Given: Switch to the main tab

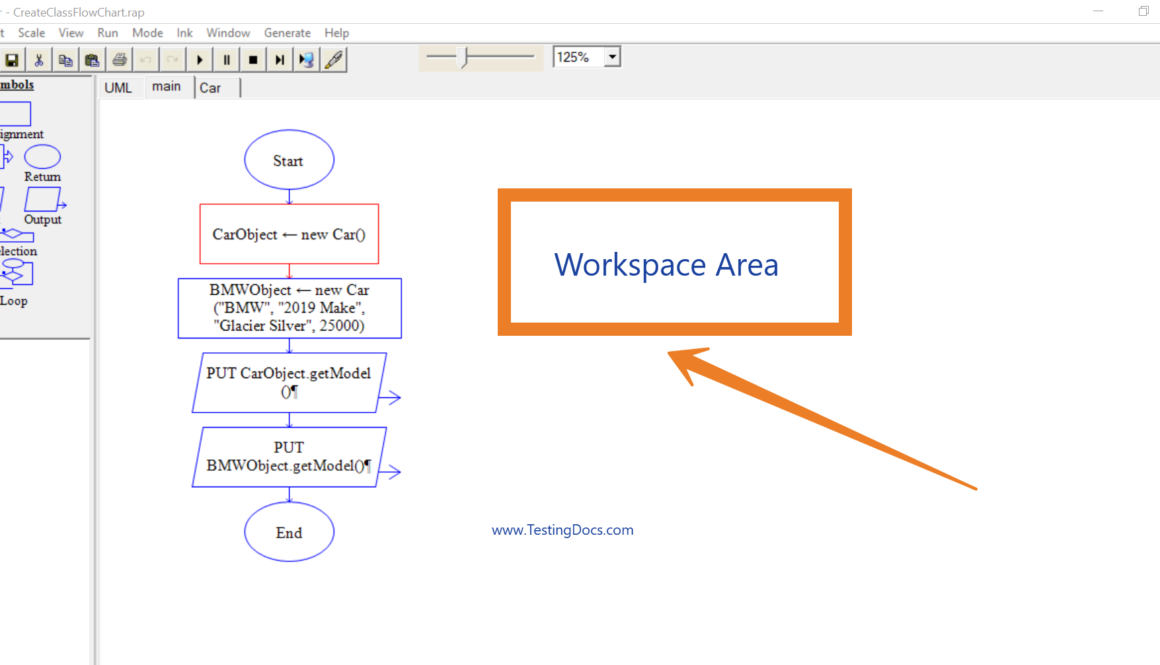Looking at the screenshot, I should 166,87.
